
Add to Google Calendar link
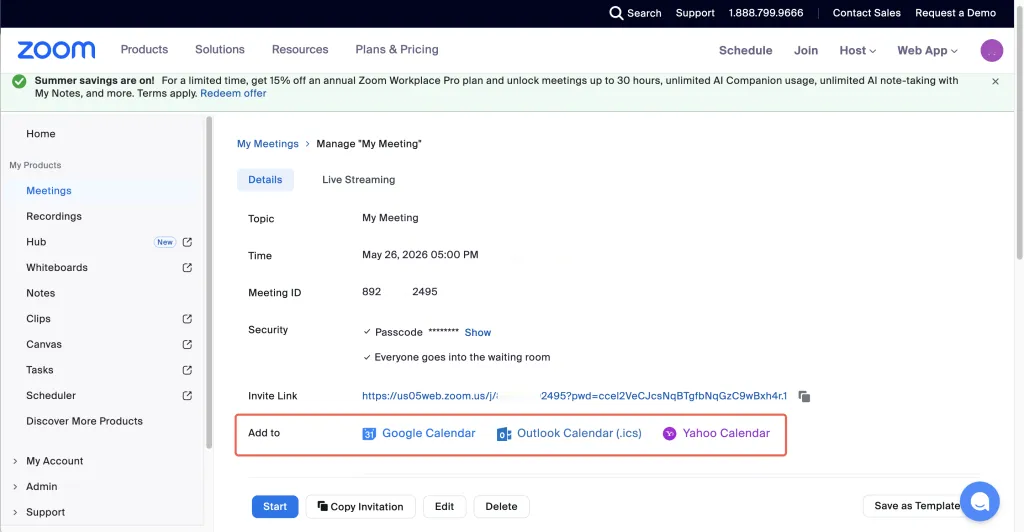[x=428, y=433]
